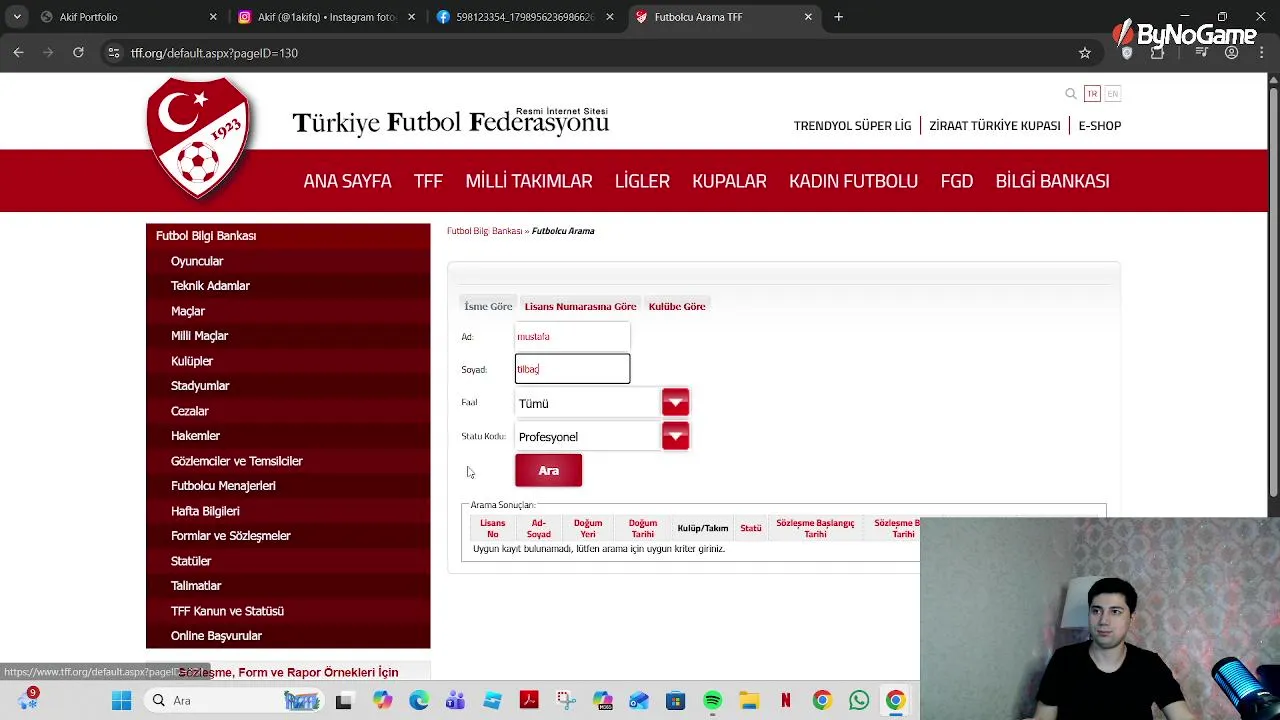Open the FGD menu item

point(956,181)
